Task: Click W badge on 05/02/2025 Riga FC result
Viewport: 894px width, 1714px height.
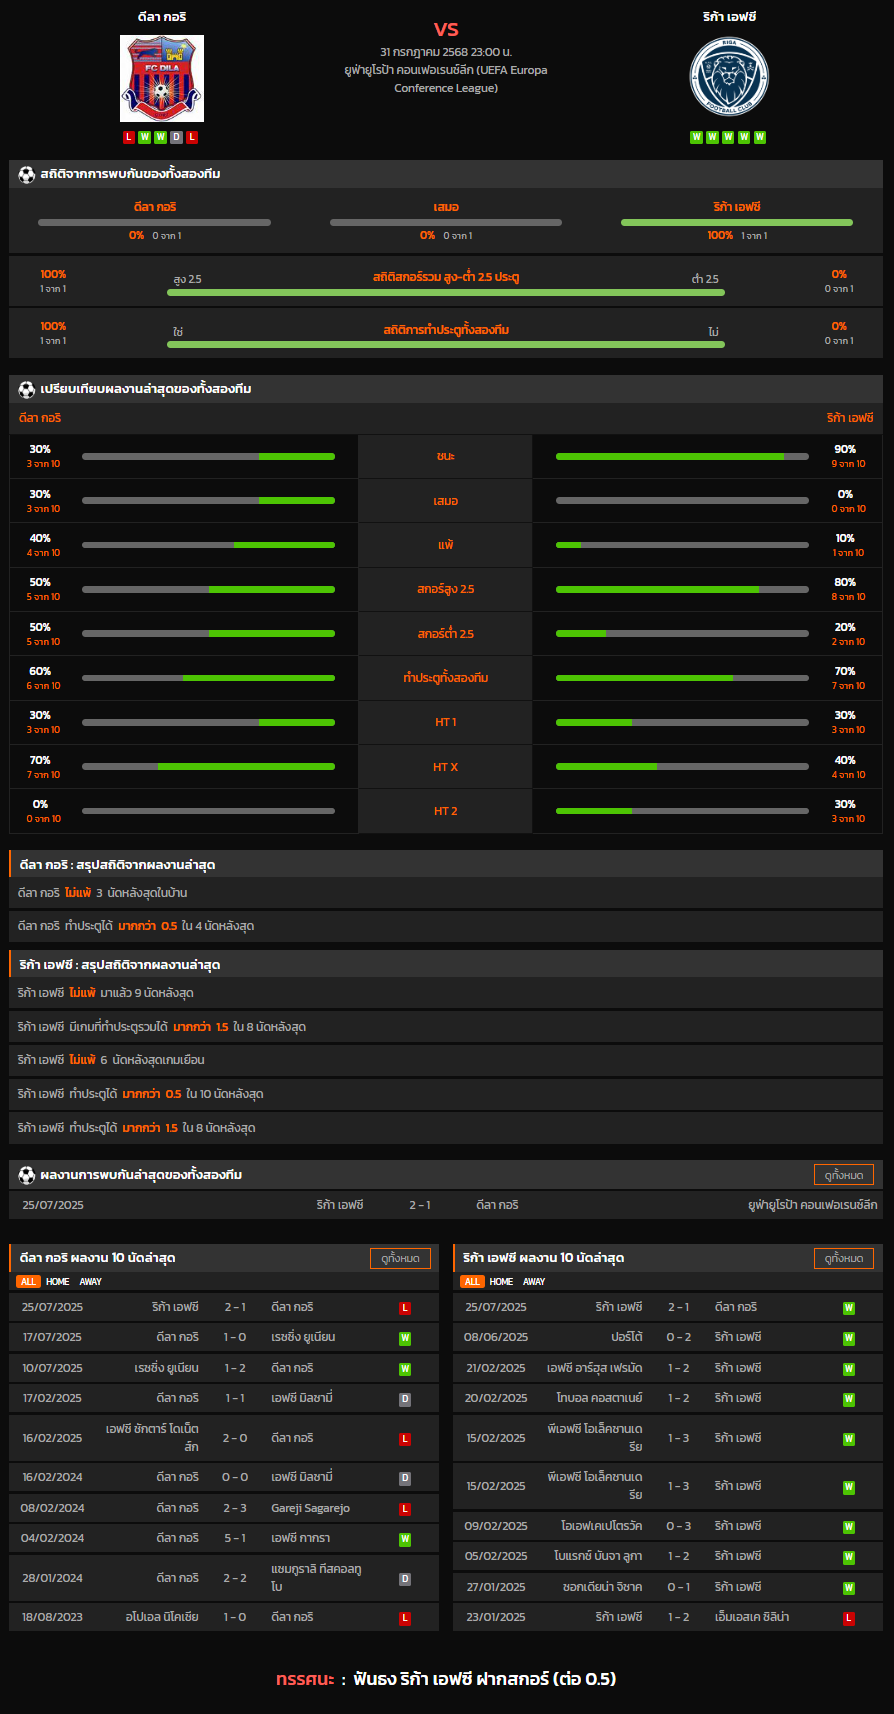Action: (849, 1557)
